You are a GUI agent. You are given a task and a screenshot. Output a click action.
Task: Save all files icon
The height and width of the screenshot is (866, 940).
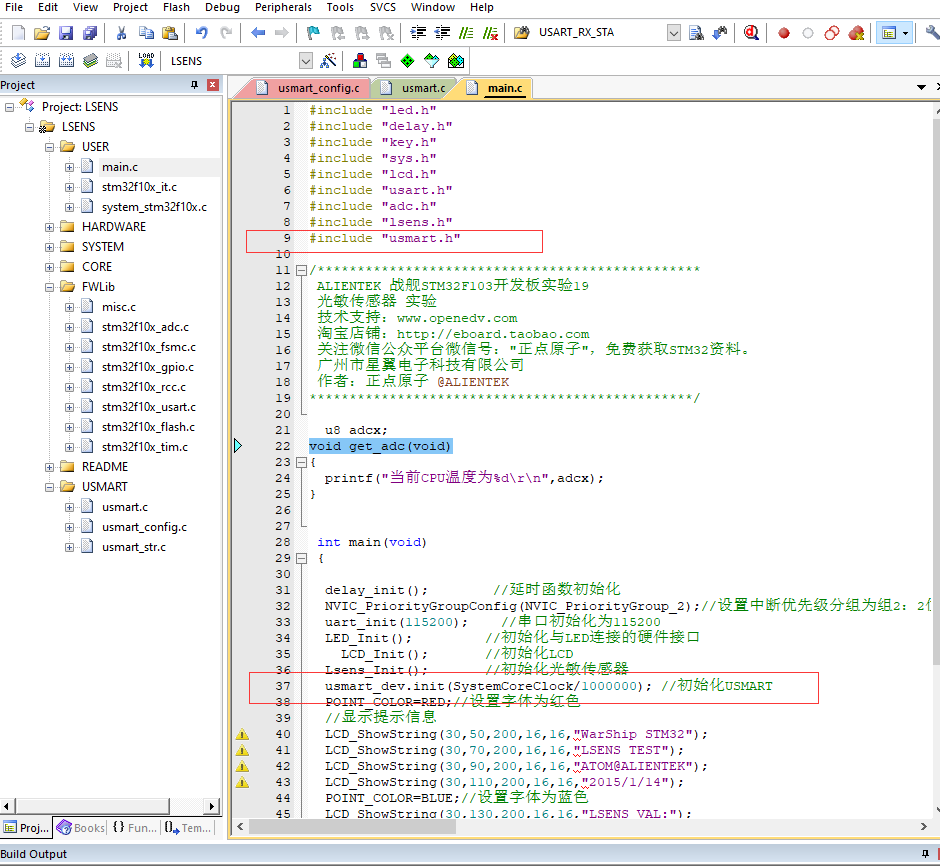coord(90,33)
